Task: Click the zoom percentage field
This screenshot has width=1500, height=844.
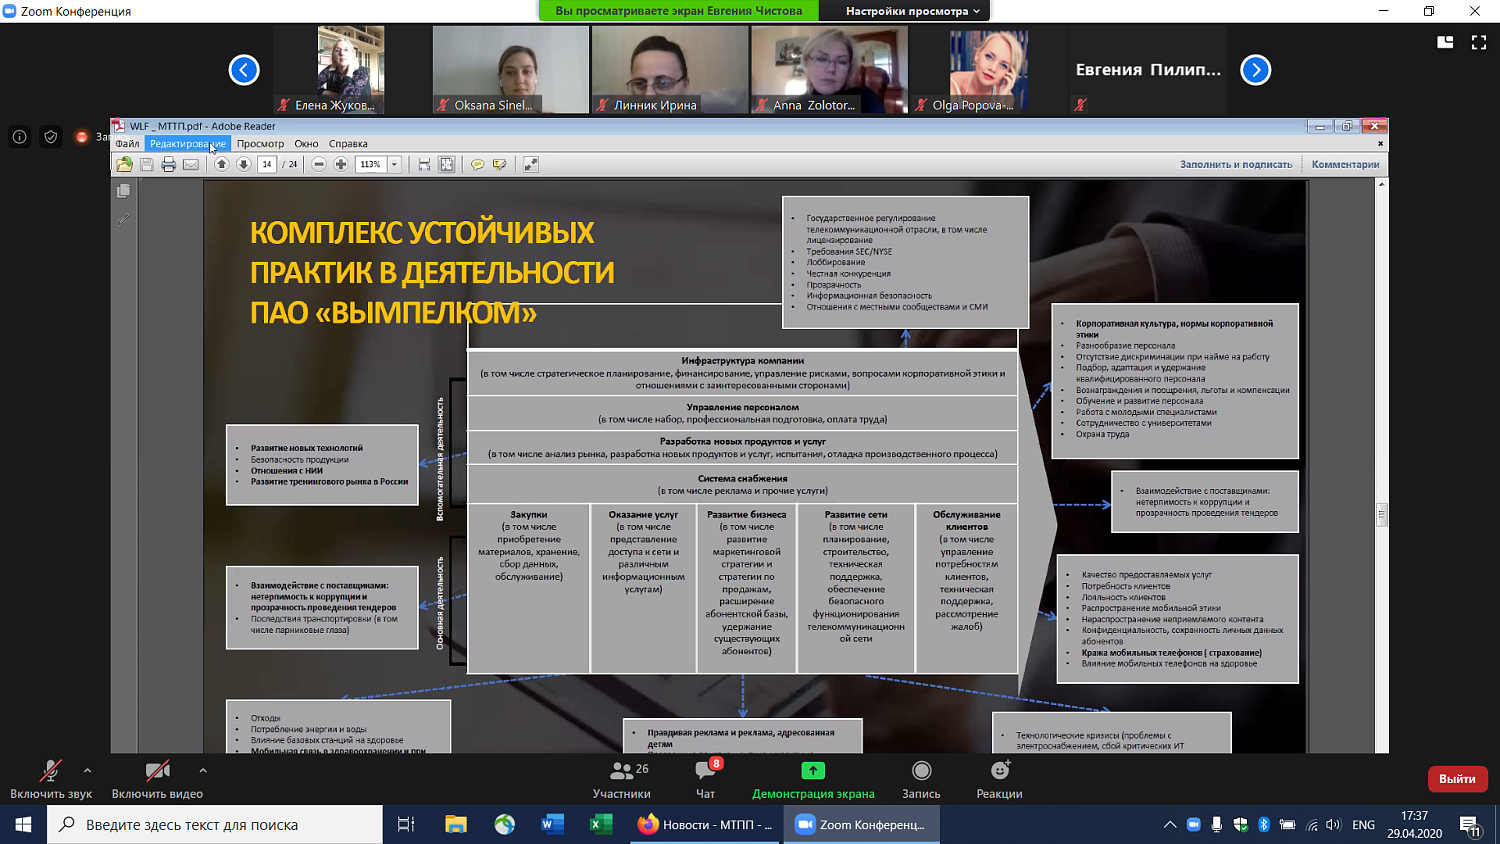Action: (371, 164)
